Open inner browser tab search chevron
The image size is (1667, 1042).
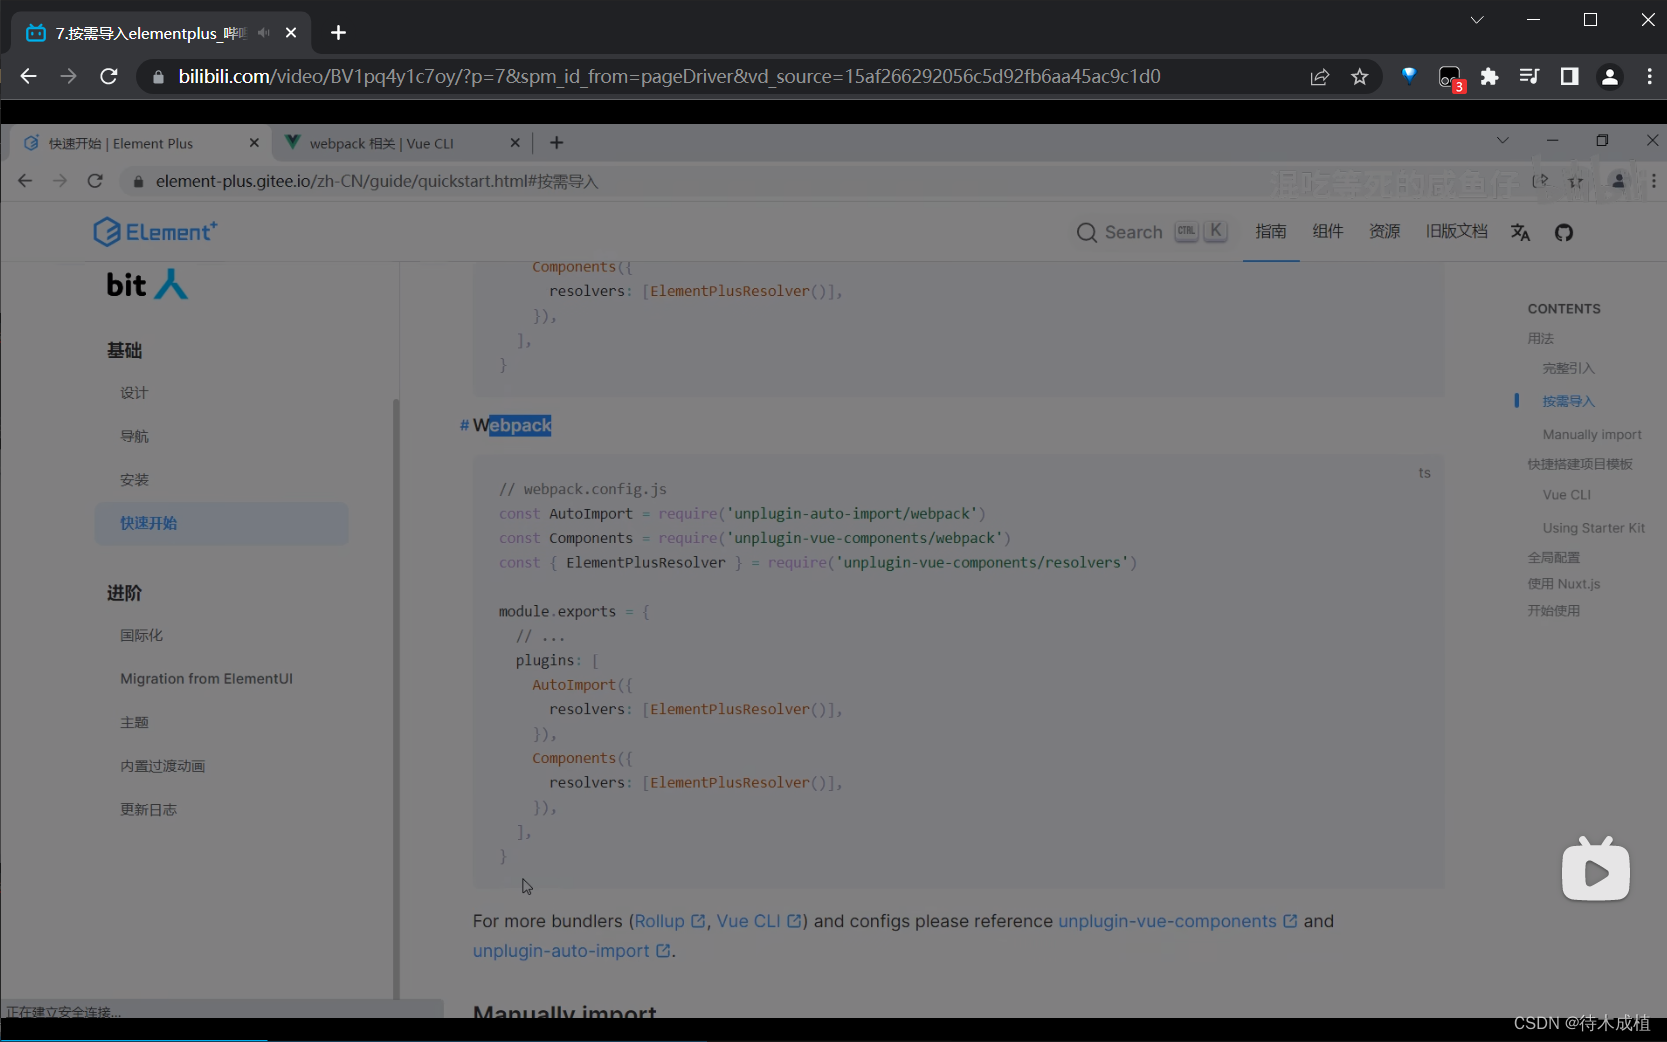tap(1502, 141)
